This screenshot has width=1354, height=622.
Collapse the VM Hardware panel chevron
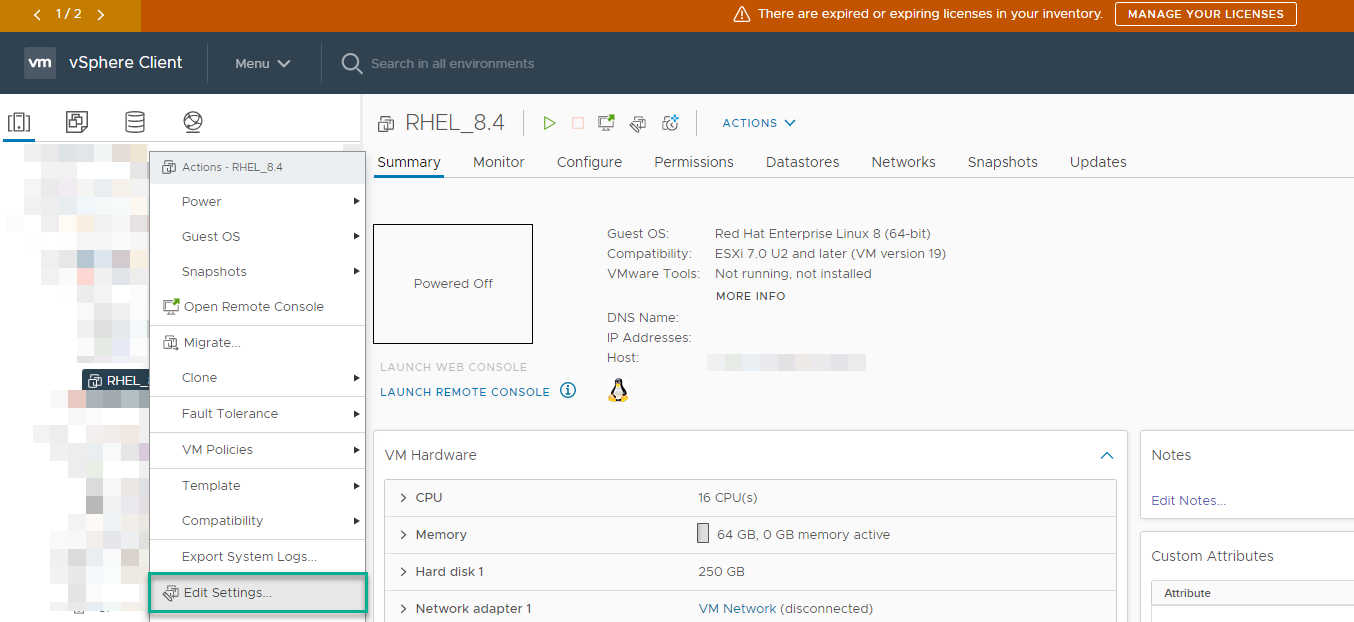pos(1107,455)
